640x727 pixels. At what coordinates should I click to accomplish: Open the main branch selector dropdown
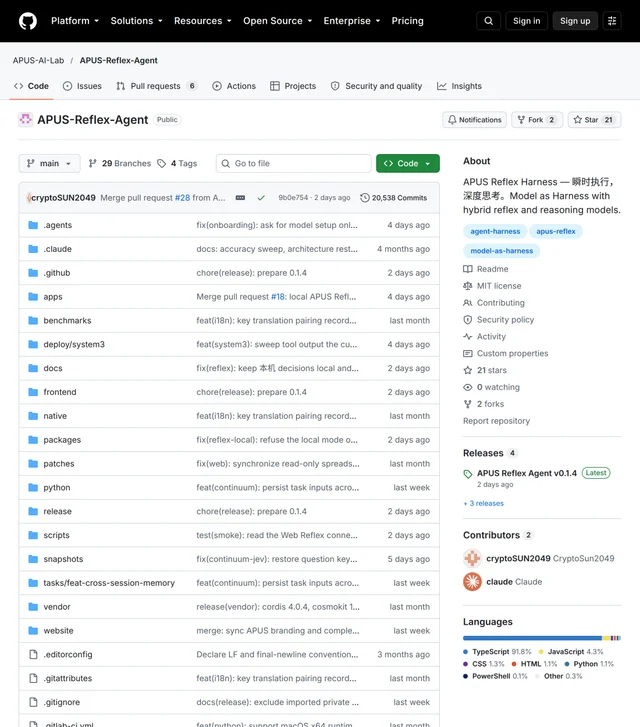[x=49, y=163]
